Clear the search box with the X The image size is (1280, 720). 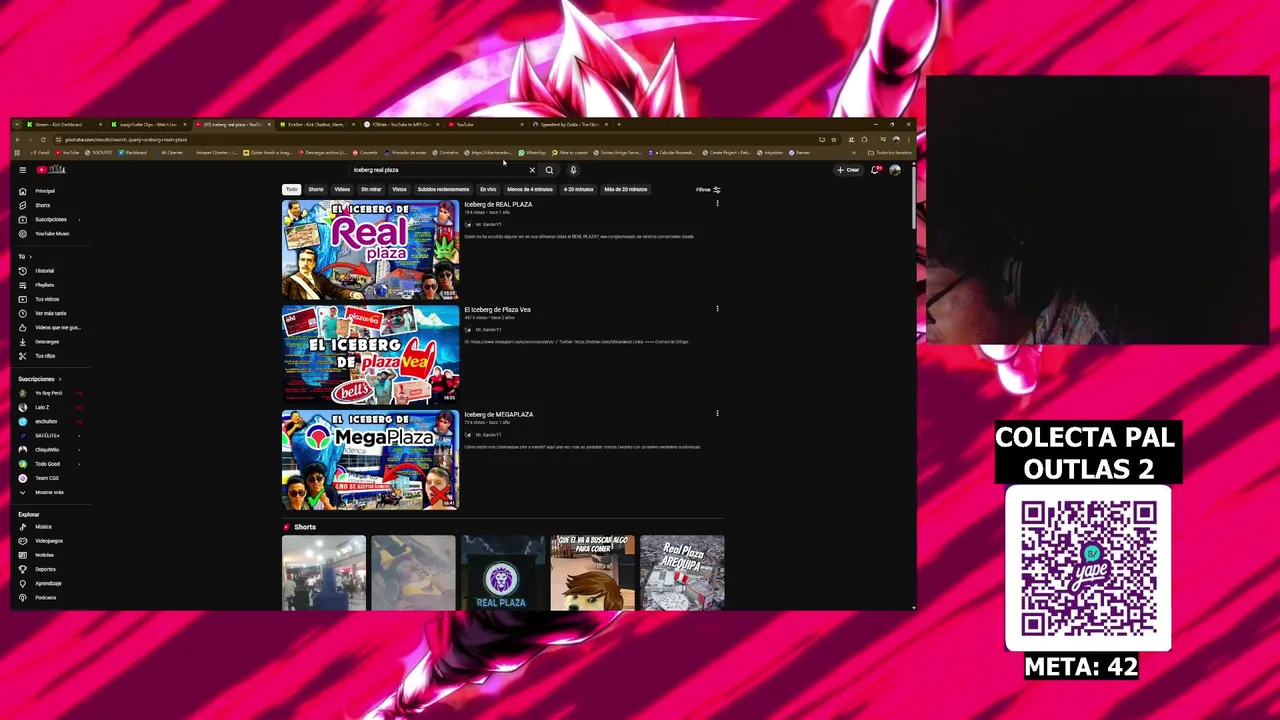tap(532, 170)
